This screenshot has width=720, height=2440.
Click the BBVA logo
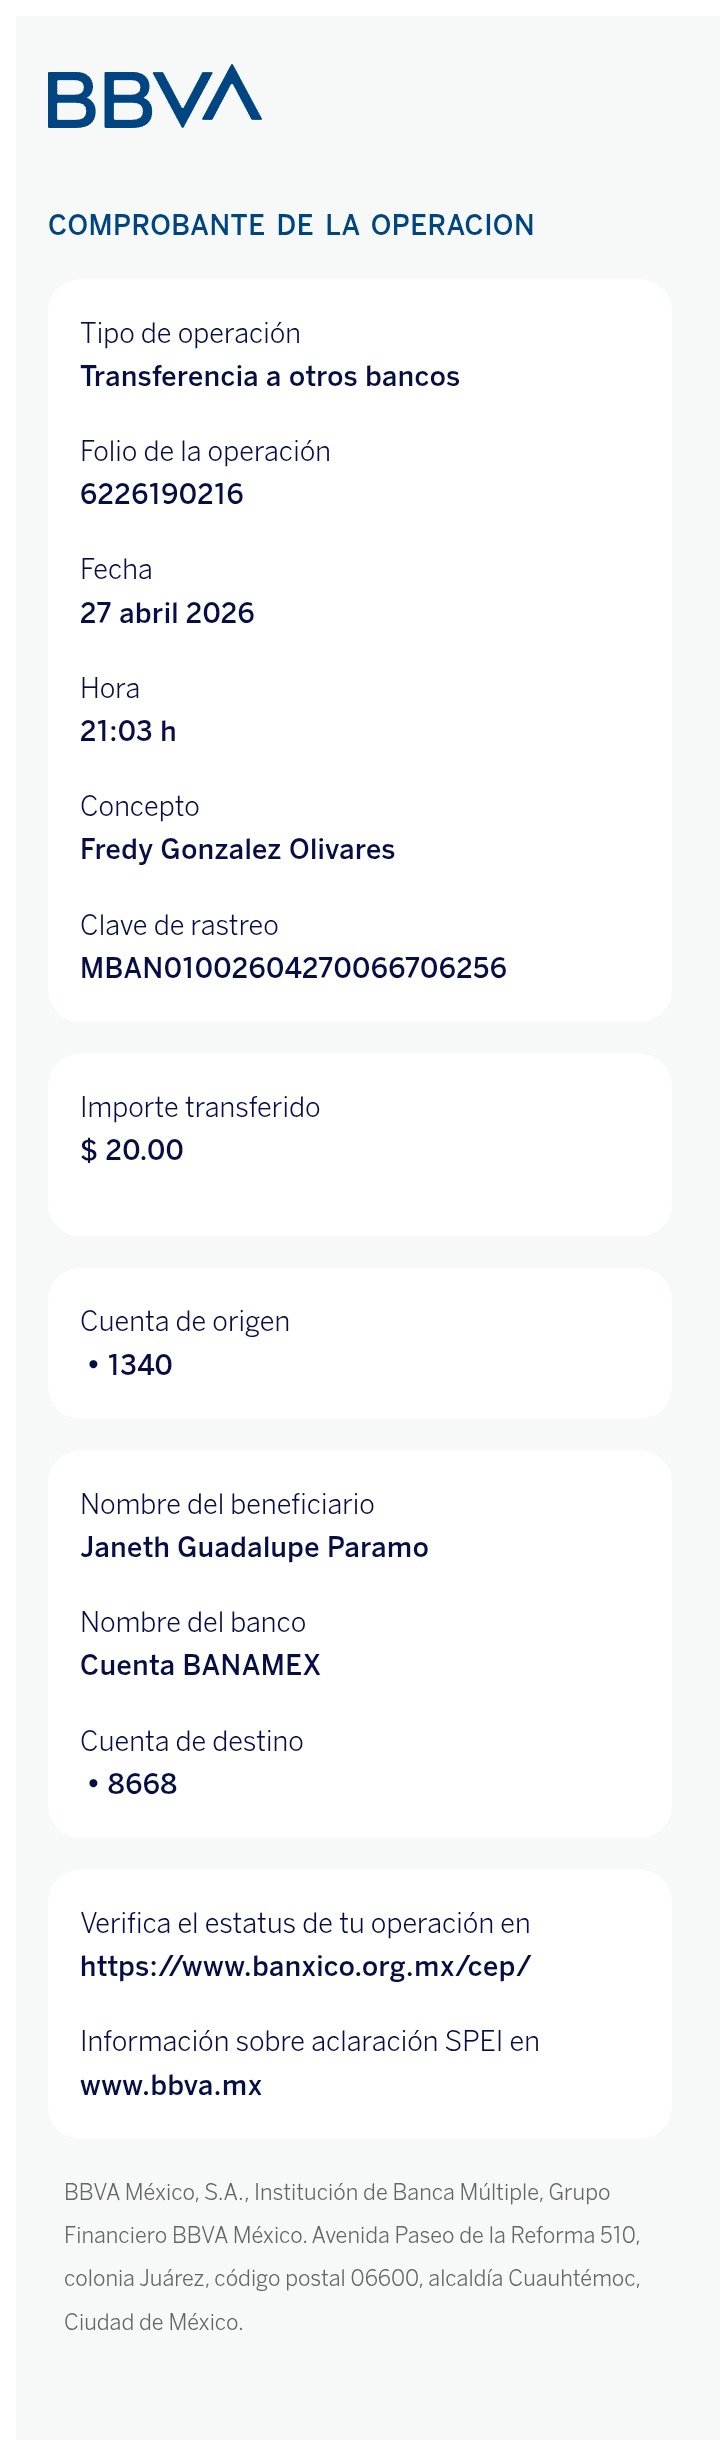(155, 96)
